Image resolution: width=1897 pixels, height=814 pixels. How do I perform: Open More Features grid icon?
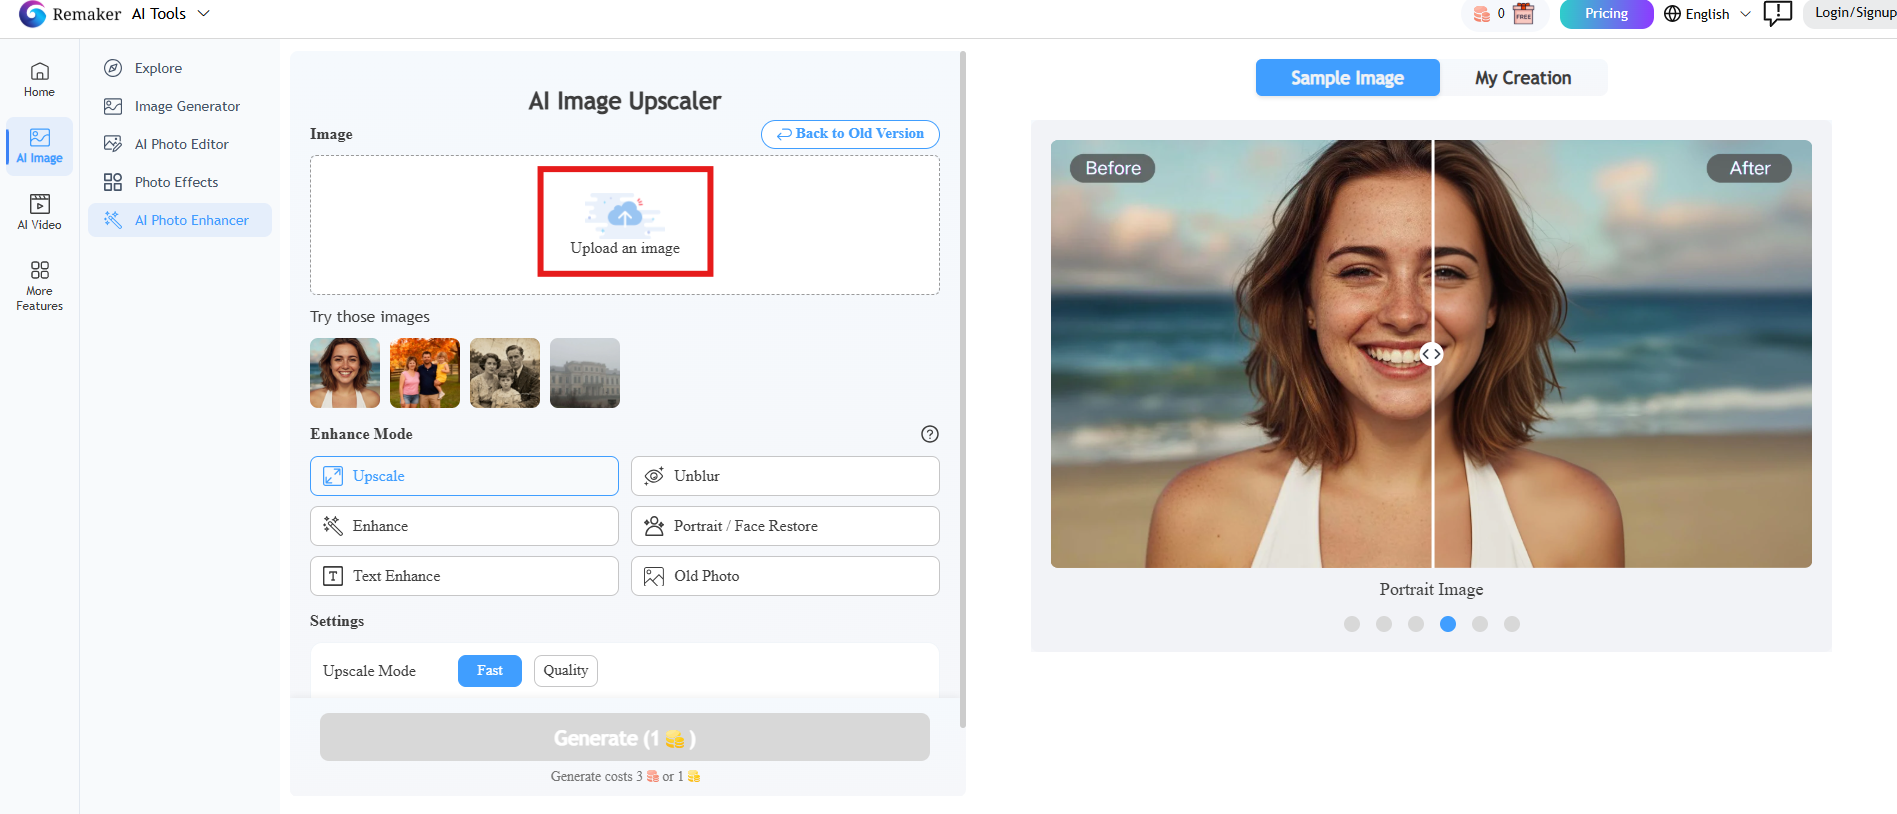pyautogui.click(x=39, y=270)
